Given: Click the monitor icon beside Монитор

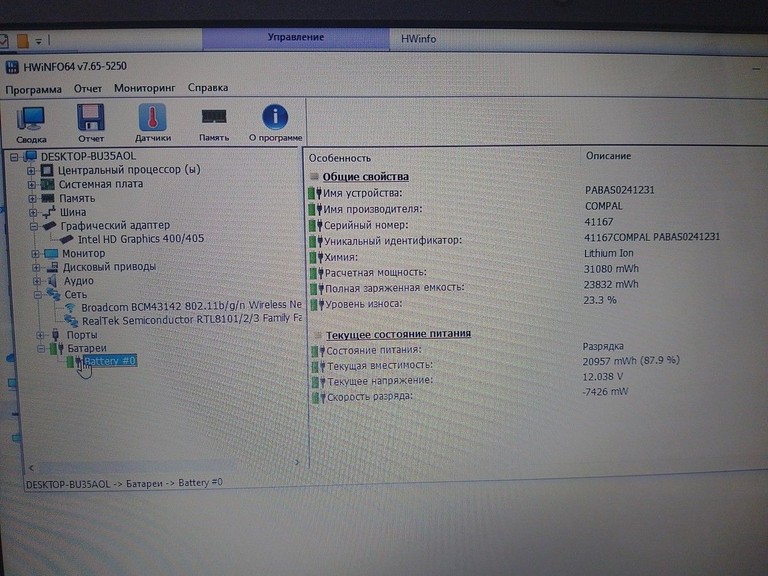Looking at the screenshot, I should tap(51, 253).
